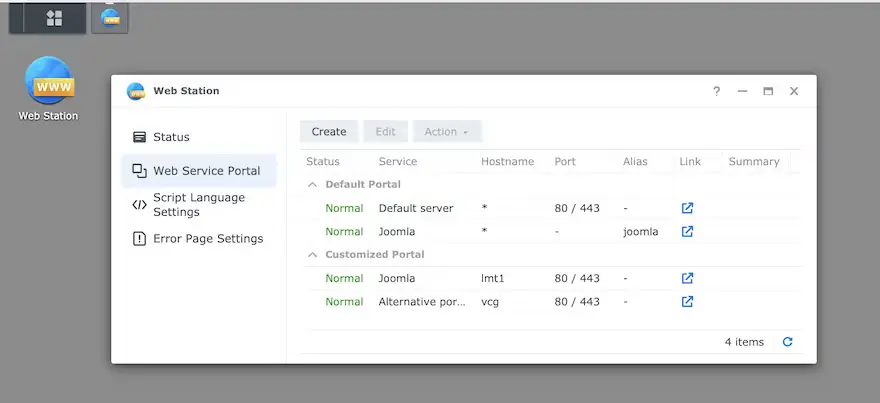
Task: Click the Create button
Action: click(329, 131)
